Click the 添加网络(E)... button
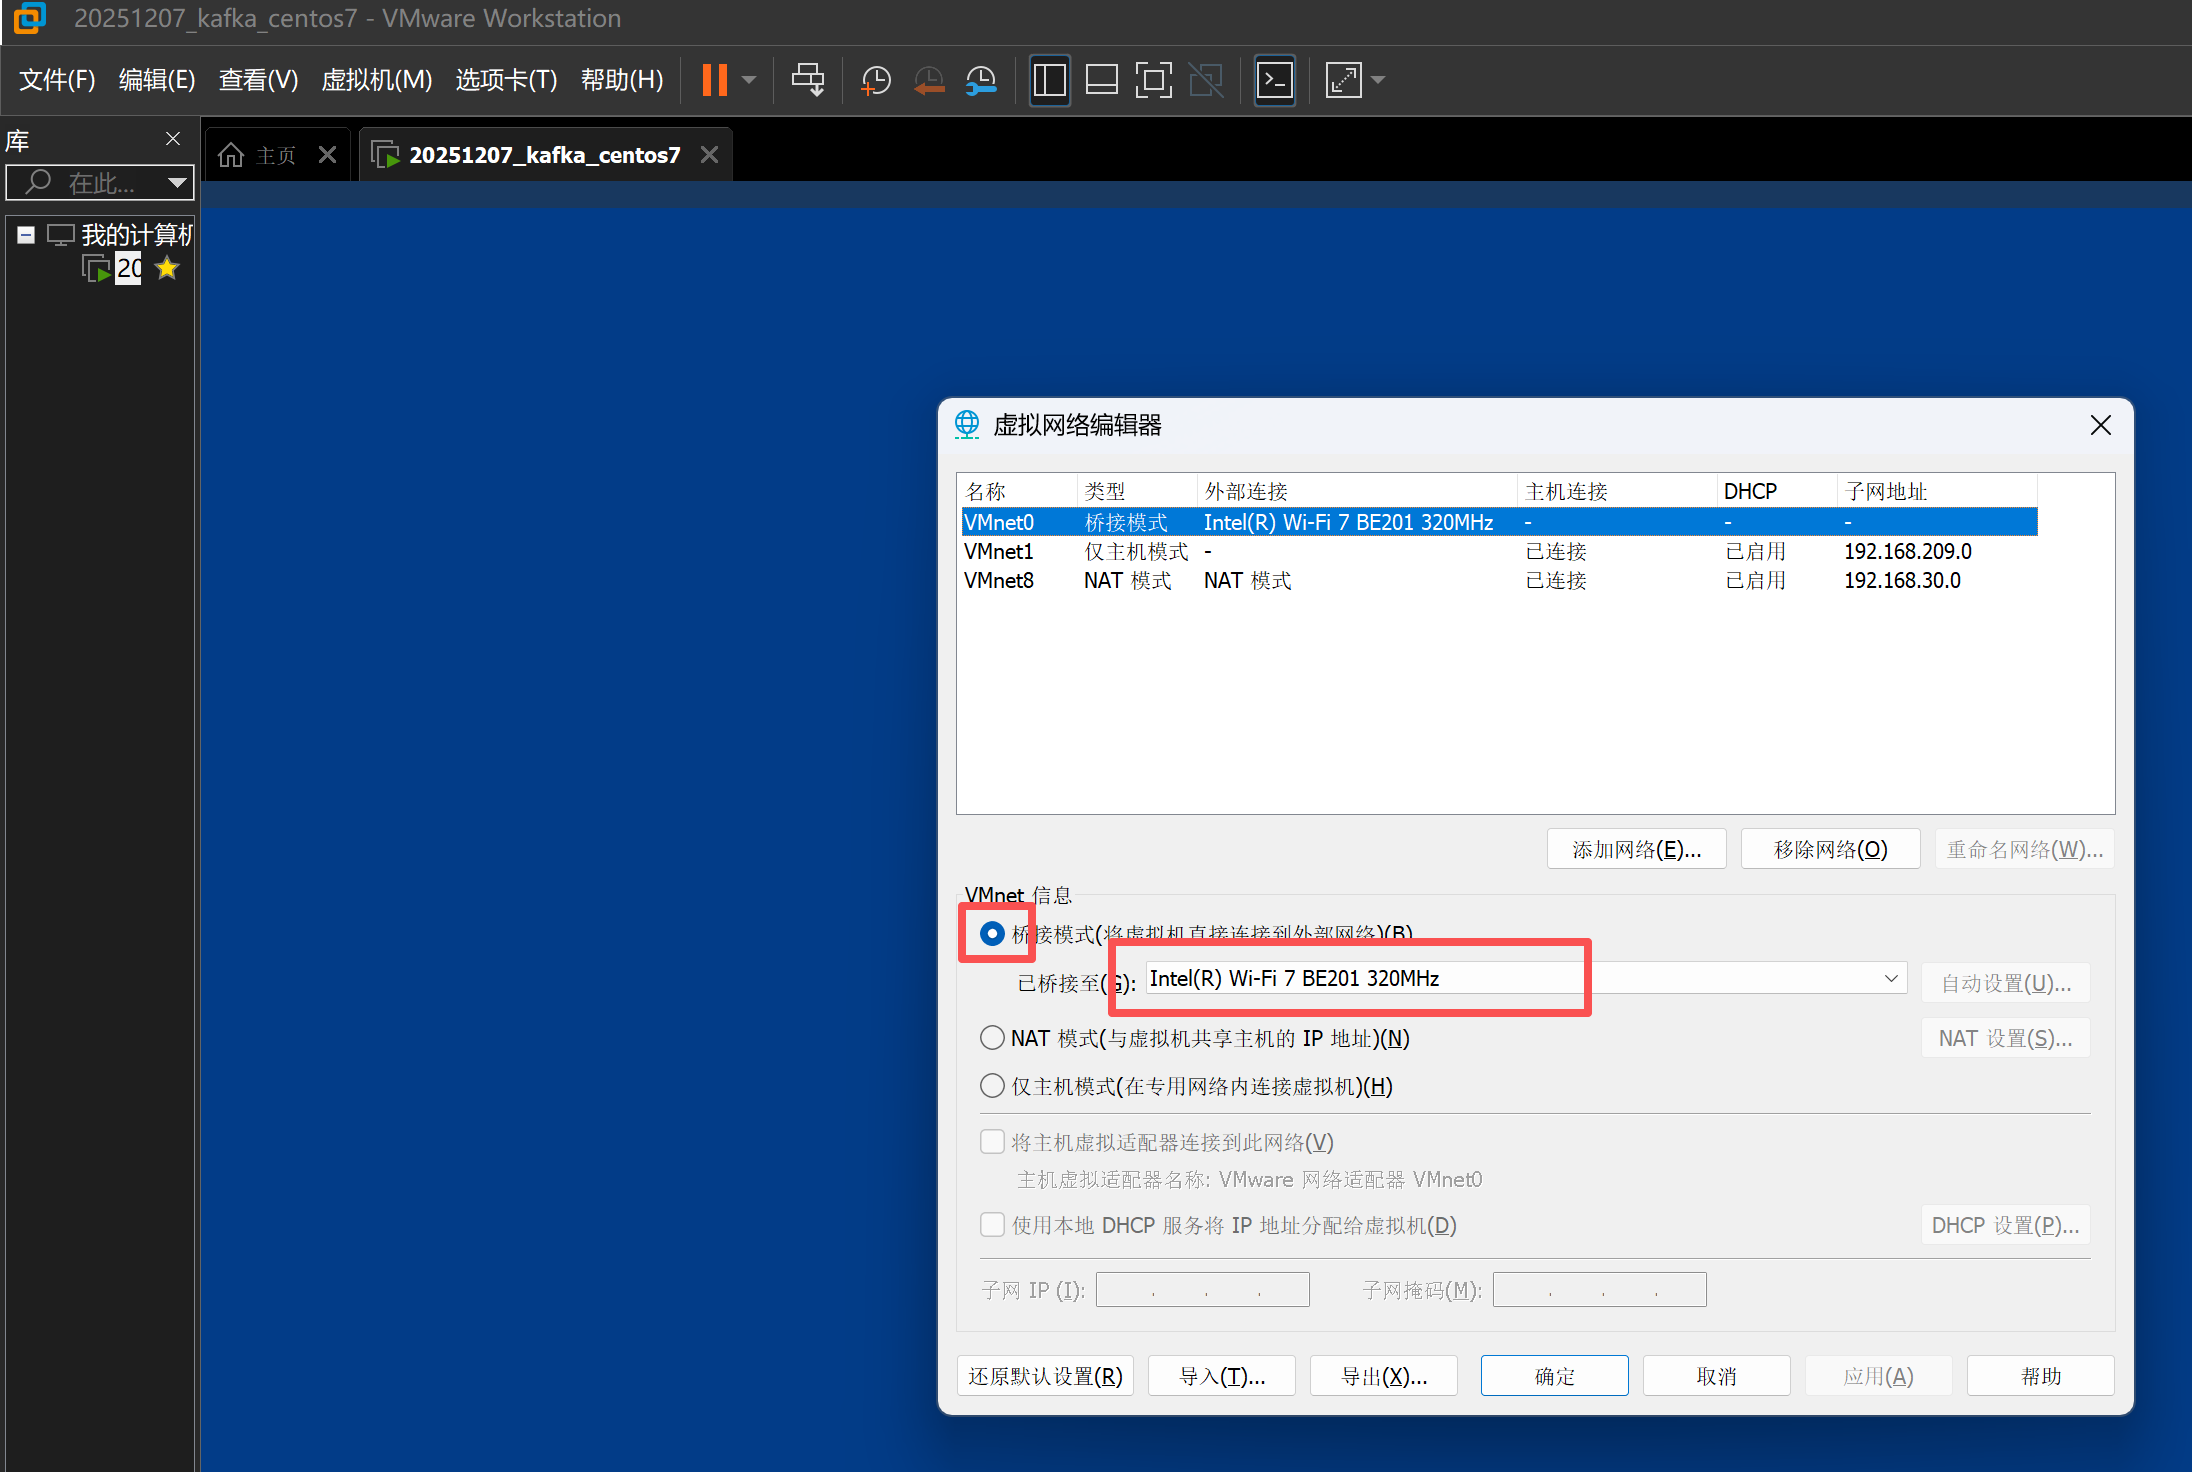This screenshot has width=2192, height=1472. point(1636,849)
